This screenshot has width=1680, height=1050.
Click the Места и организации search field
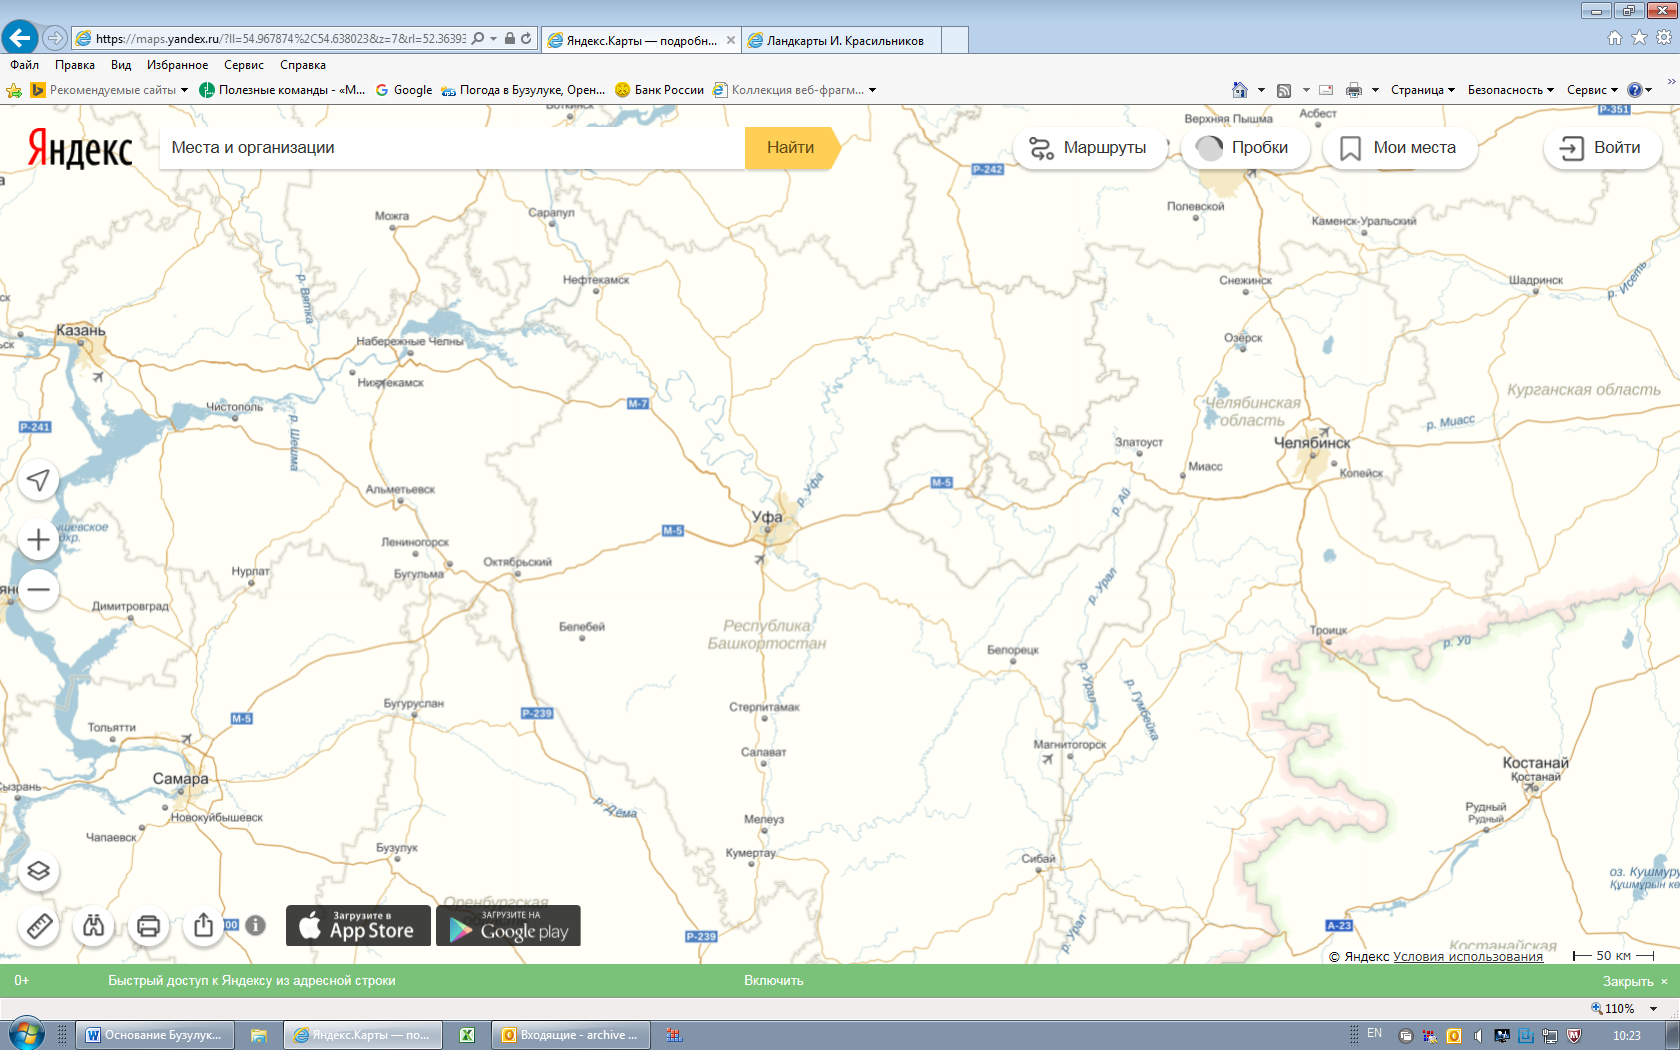tap(452, 148)
